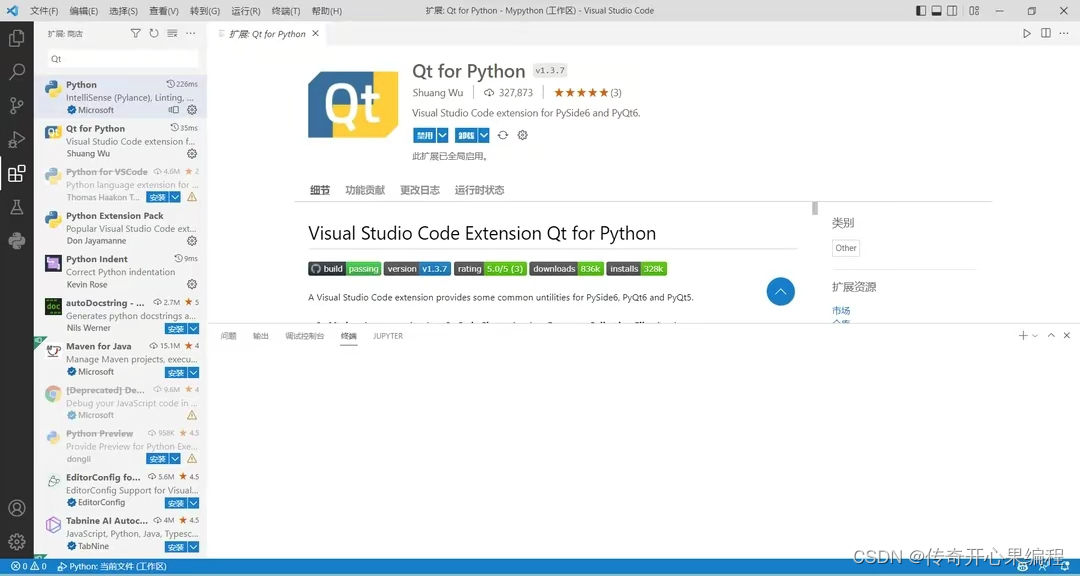Disable the Qt for Python extension
The image size is (1080, 576).
tap(424, 136)
